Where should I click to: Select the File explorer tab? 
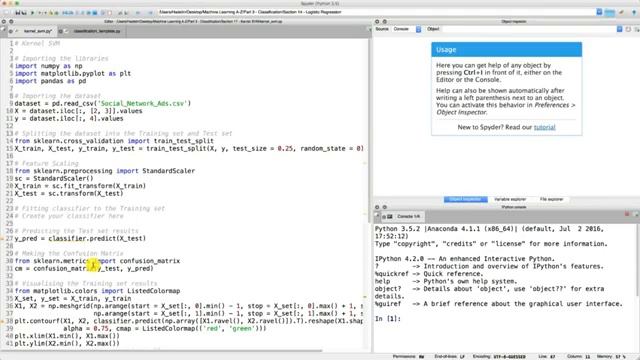coord(551,199)
